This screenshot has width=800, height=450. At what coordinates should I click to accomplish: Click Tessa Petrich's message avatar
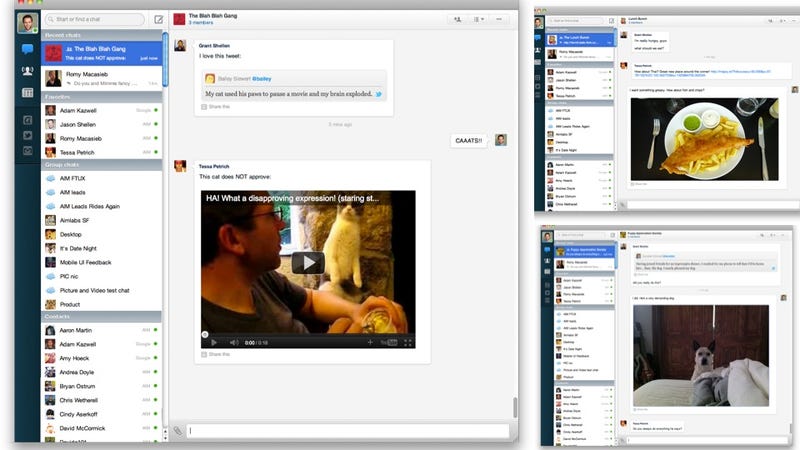[180, 166]
